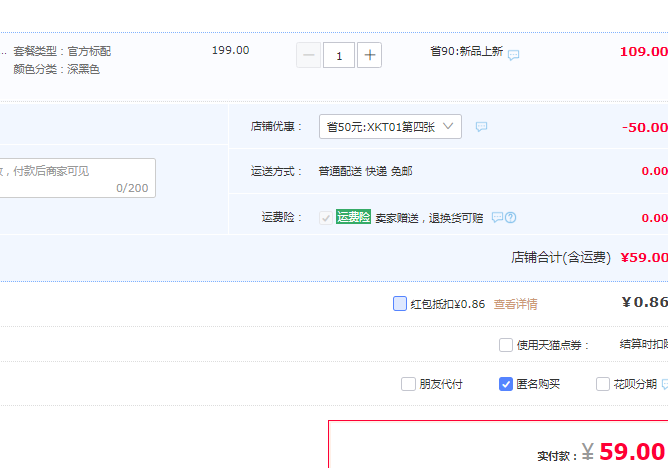Enable 红包抵扣¥0.86 checkbox
The width and height of the screenshot is (668, 468).
[400, 304]
